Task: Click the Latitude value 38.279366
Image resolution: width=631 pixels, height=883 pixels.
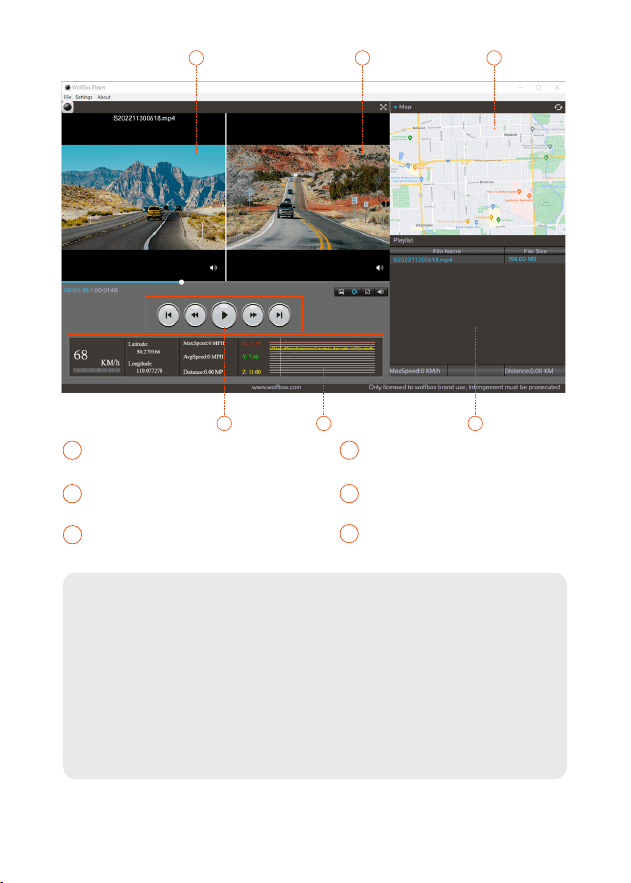Action: (x=148, y=352)
